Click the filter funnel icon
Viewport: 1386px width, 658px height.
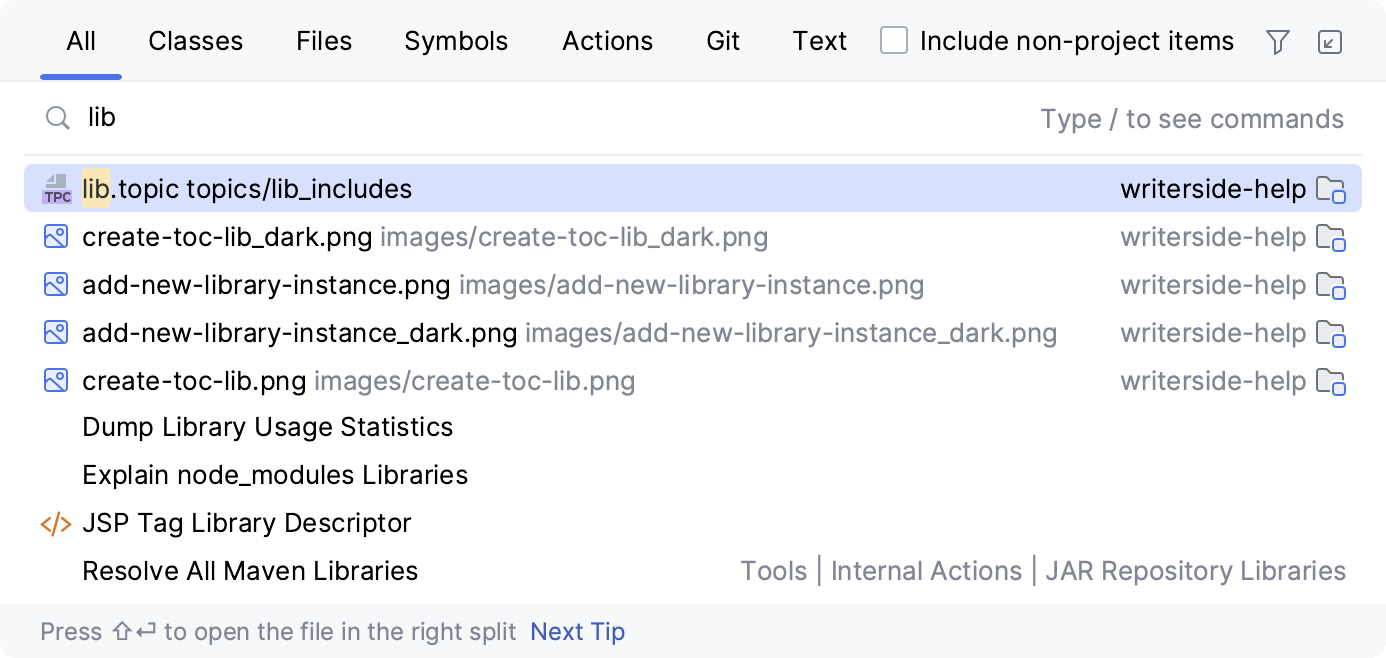pyautogui.click(x=1277, y=42)
